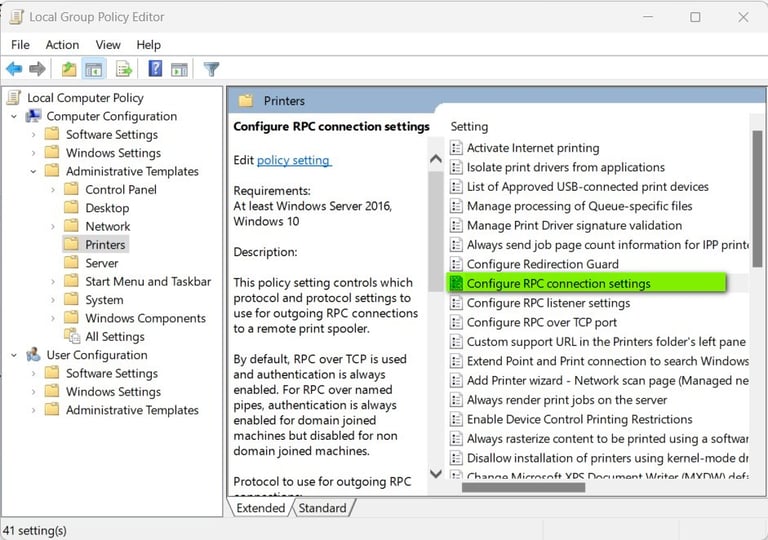The image size is (768, 540).
Task: Click the Configure RPC listener settings policy icon
Action: coord(456,303)
